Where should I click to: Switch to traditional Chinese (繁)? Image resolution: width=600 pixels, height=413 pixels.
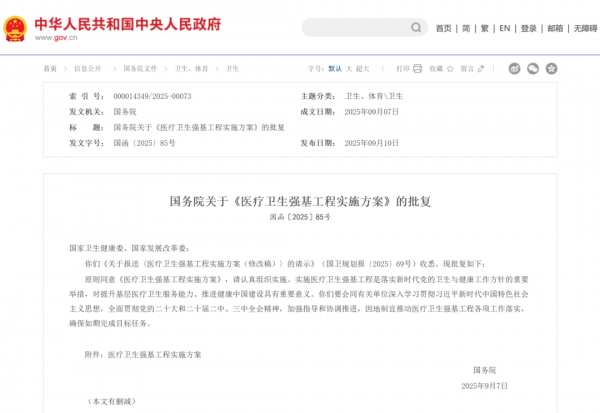tap(485, 28)
